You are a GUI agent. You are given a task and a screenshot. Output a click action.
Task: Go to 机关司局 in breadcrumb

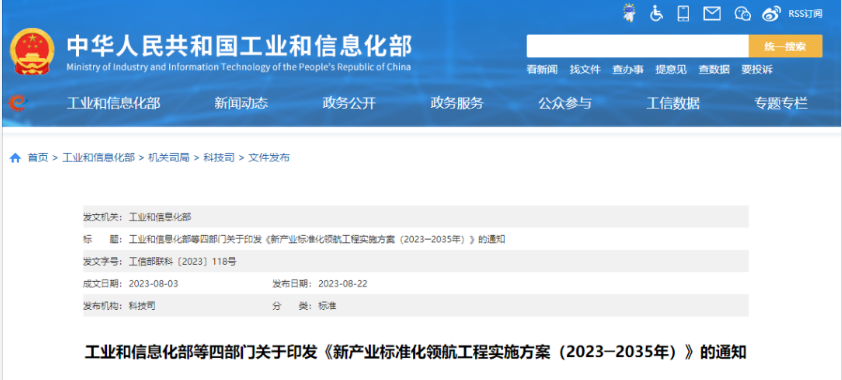(x=169, y=158)
